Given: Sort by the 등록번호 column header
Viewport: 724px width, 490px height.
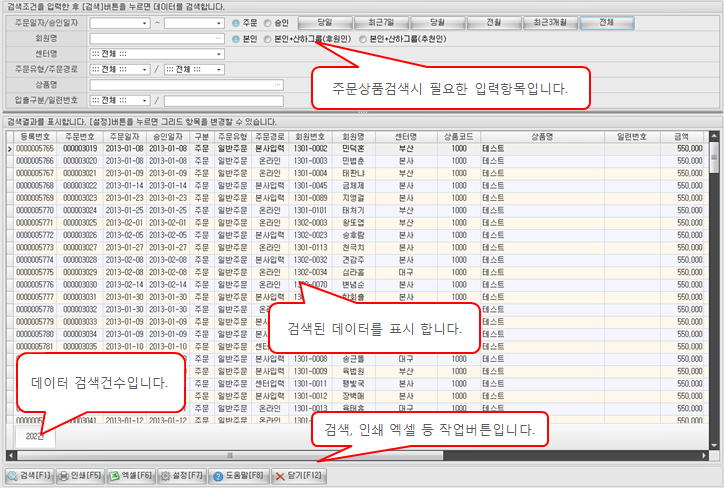Looking at the screenshot, I should coord(35,137).
